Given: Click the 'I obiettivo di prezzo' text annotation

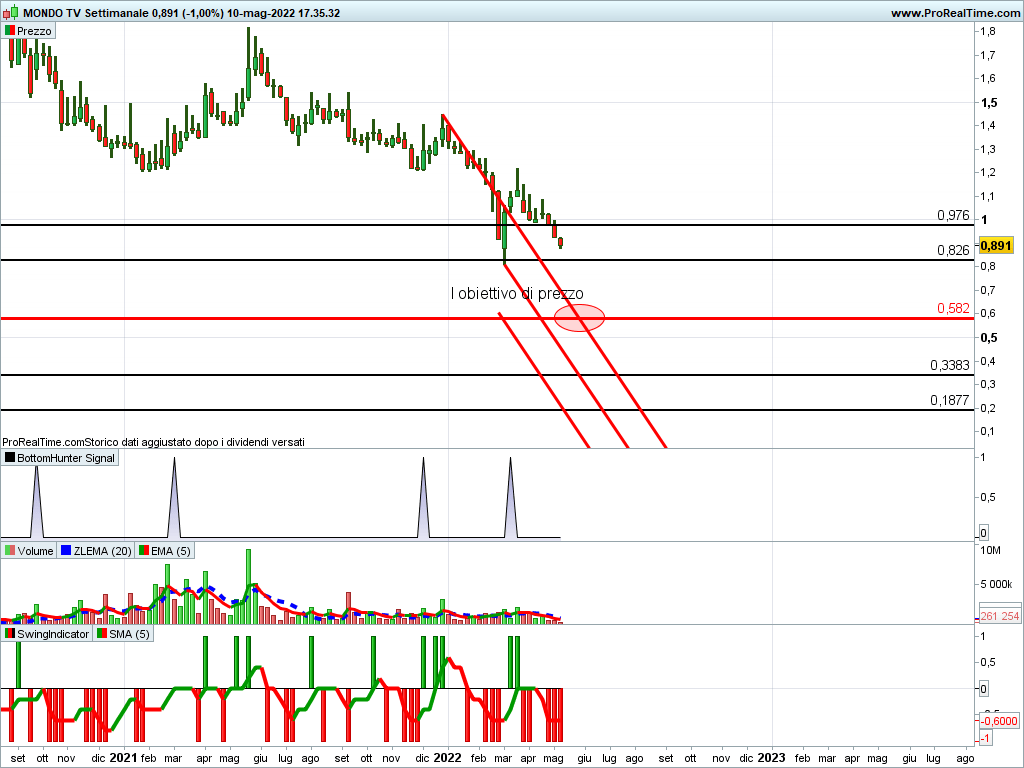Looking at the screenshot, I should pyautogui.click(x=517, y=293).
